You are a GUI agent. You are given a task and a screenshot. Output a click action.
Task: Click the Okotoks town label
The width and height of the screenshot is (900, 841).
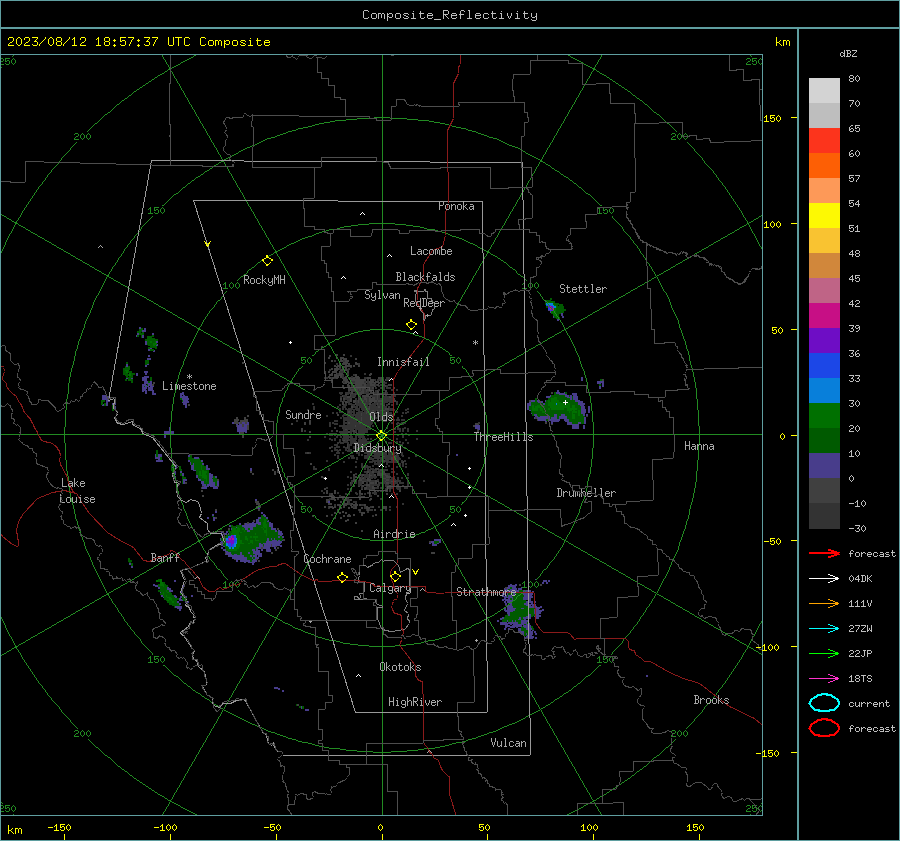[400, 667]
